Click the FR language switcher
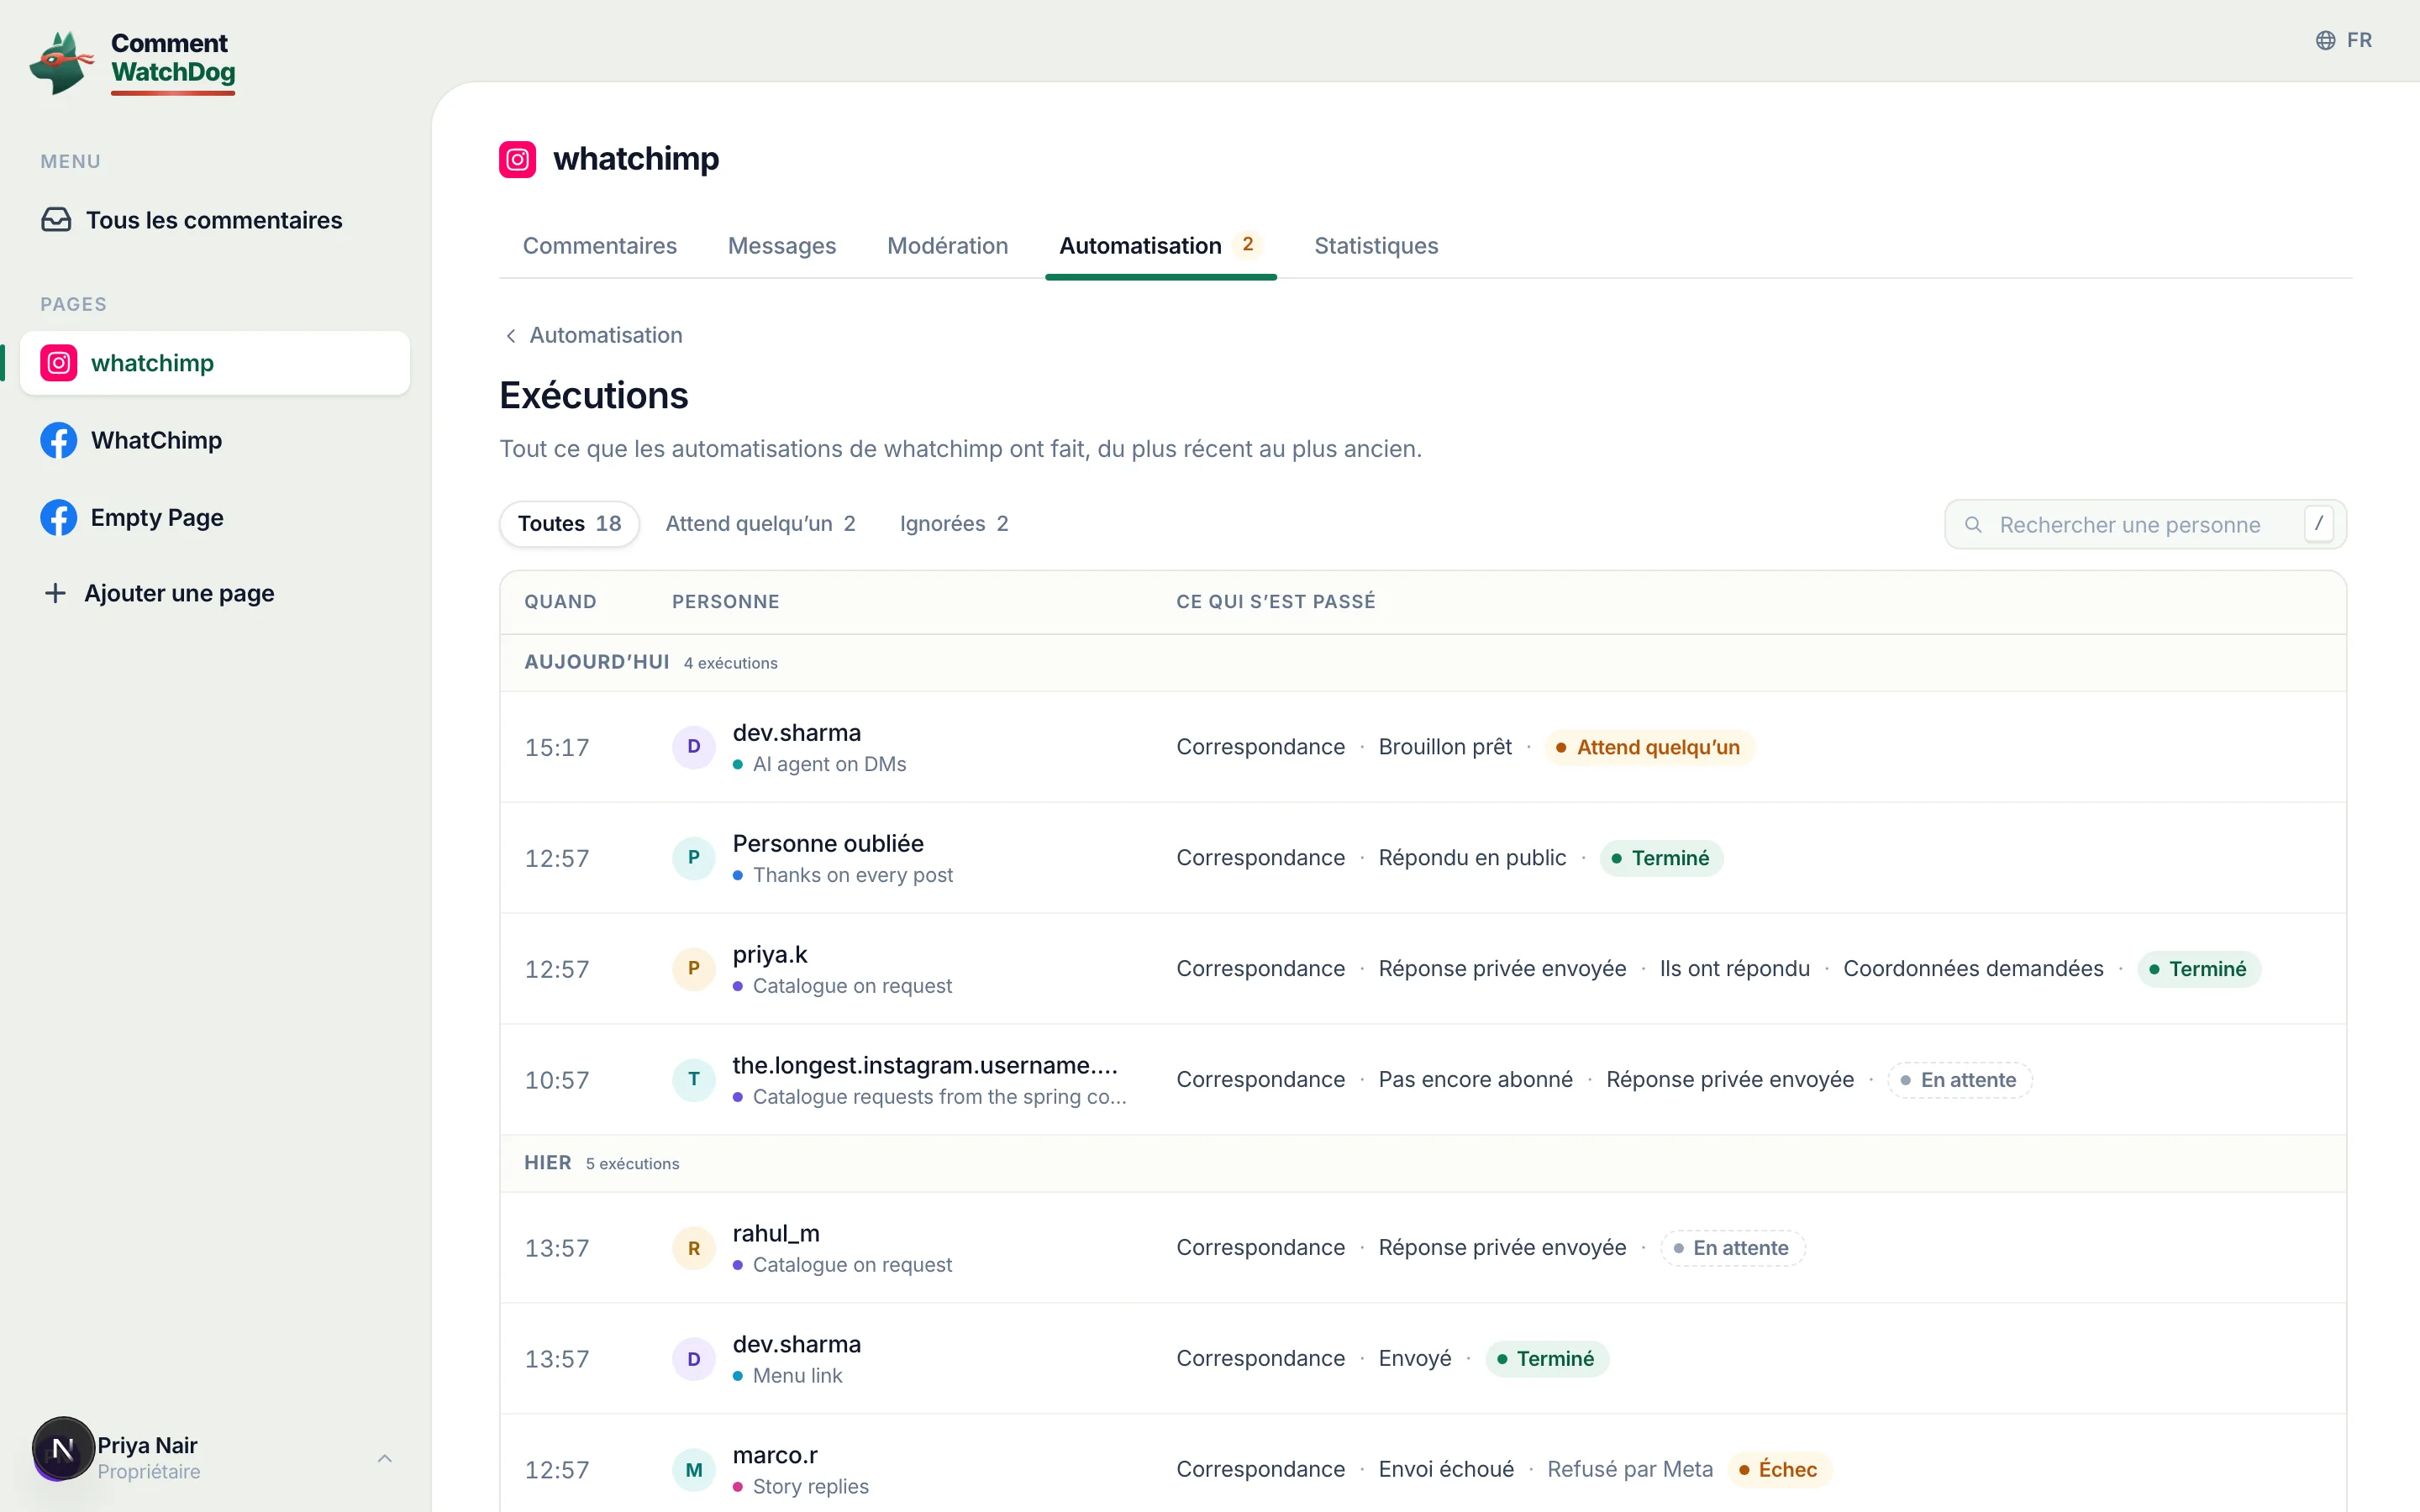Image resolution: width=2420 pixels, height=1512 pixels. point(2344,40)
